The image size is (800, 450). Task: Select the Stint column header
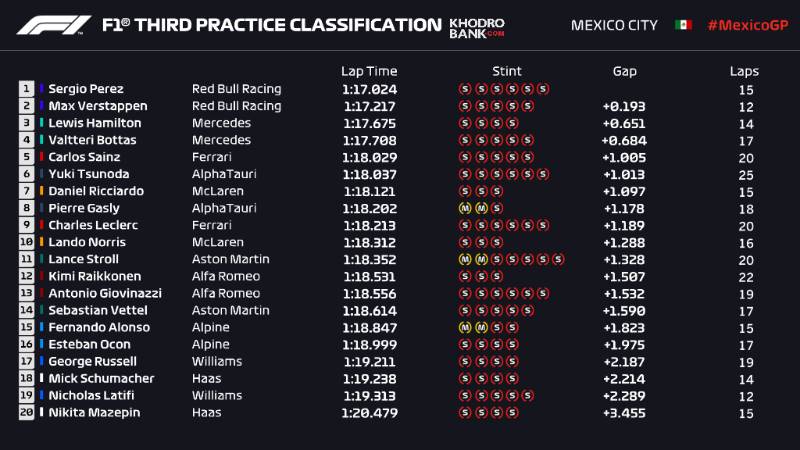tap(507, 71)
